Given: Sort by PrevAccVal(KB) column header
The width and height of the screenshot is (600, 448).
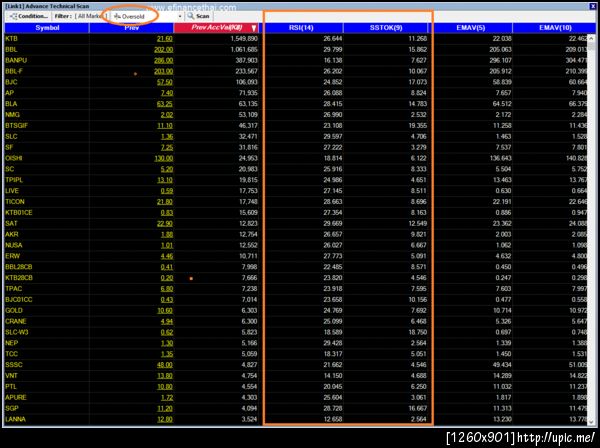Looking at the screenshot, I should point(217,28).
